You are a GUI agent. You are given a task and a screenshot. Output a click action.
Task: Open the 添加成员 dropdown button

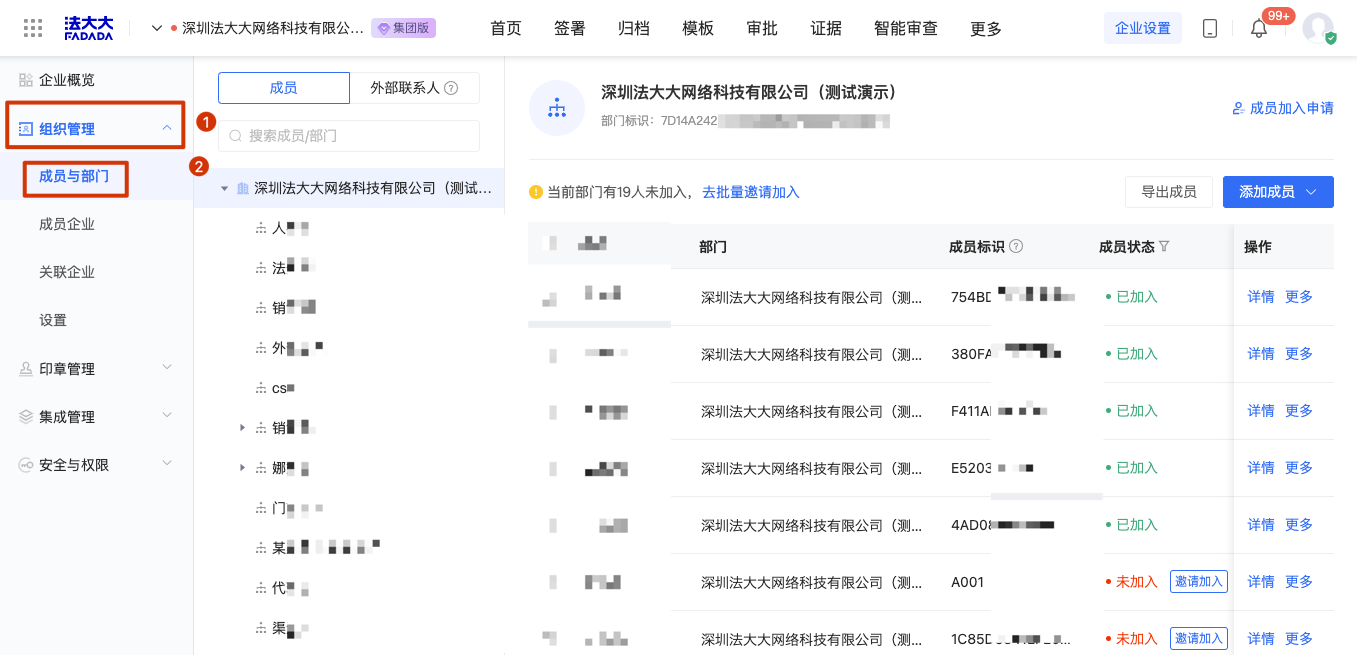[1278, 192]
